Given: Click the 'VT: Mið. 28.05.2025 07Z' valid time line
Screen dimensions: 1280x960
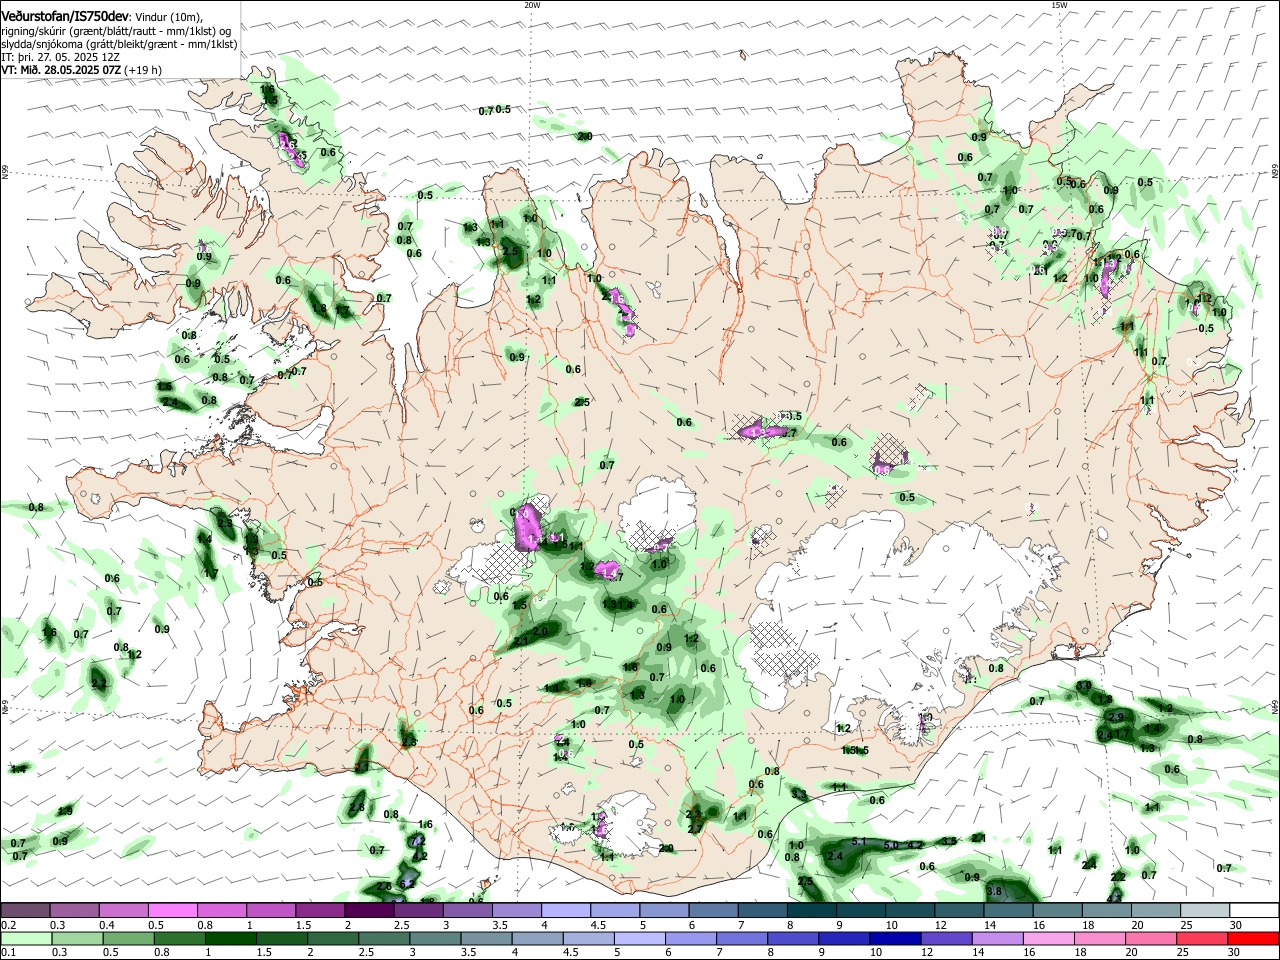Looking at the screenshot, I should 62,70.
